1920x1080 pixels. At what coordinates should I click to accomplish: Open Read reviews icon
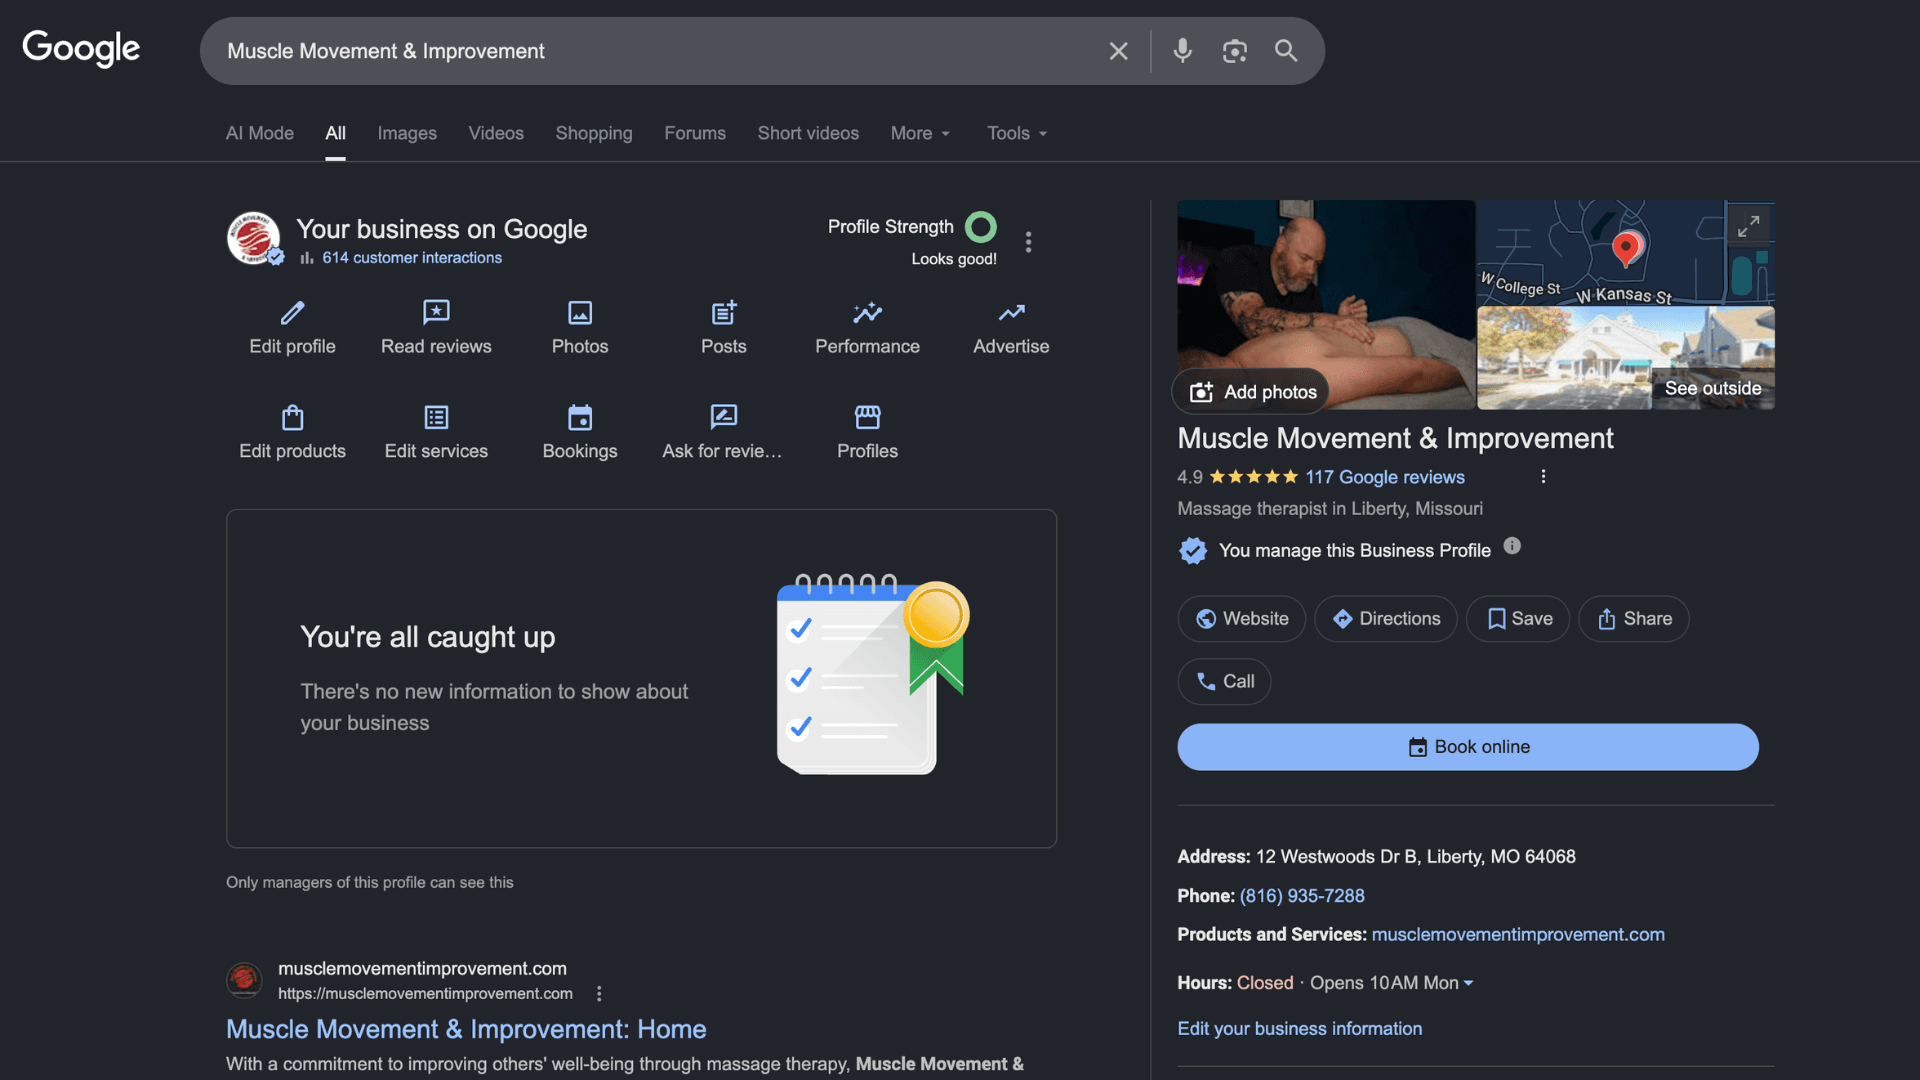tap(436, 313)
